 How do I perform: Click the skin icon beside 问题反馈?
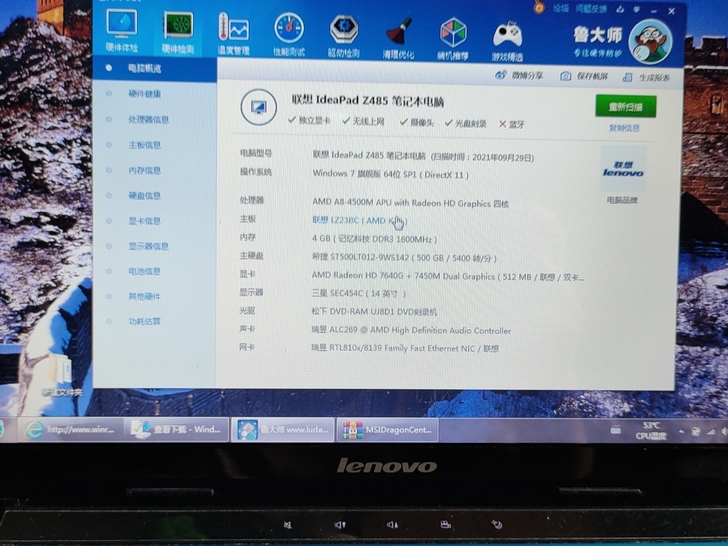click(621, 9)
